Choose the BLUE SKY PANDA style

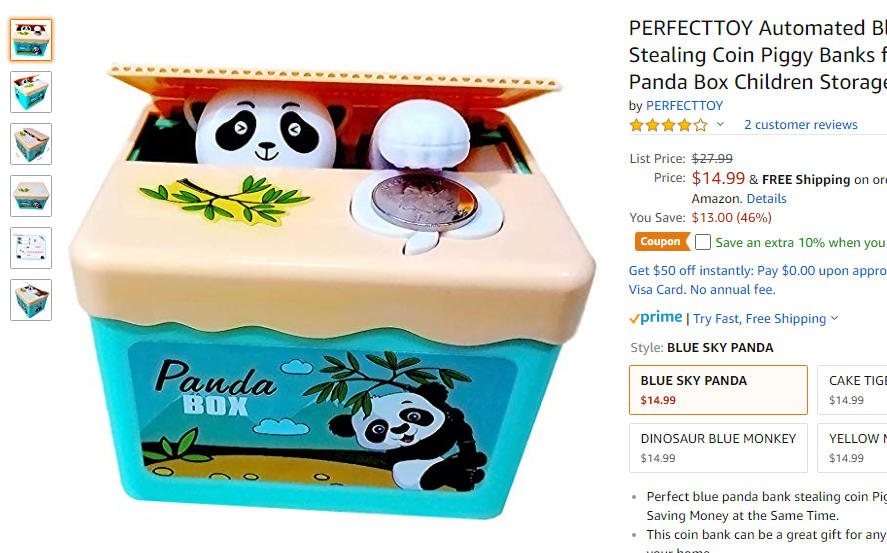[718, 390]
